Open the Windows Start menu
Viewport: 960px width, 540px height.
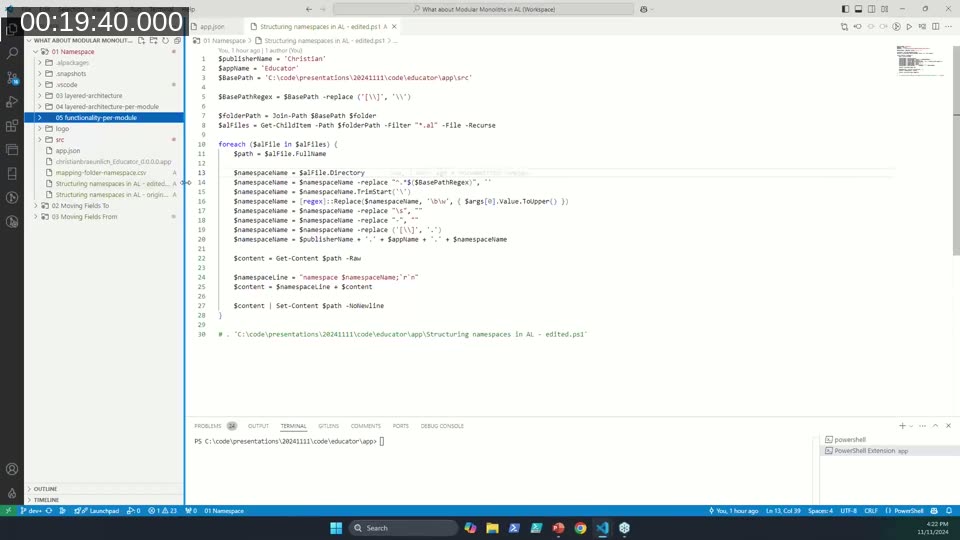pyautogui.click(x=336, y=528)
